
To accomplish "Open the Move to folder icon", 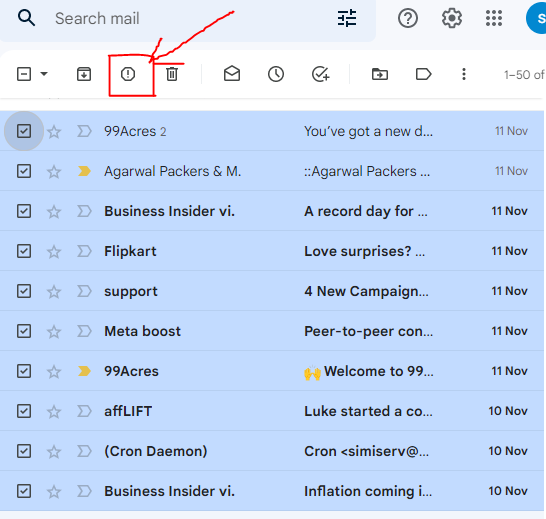I will [380, 74].
